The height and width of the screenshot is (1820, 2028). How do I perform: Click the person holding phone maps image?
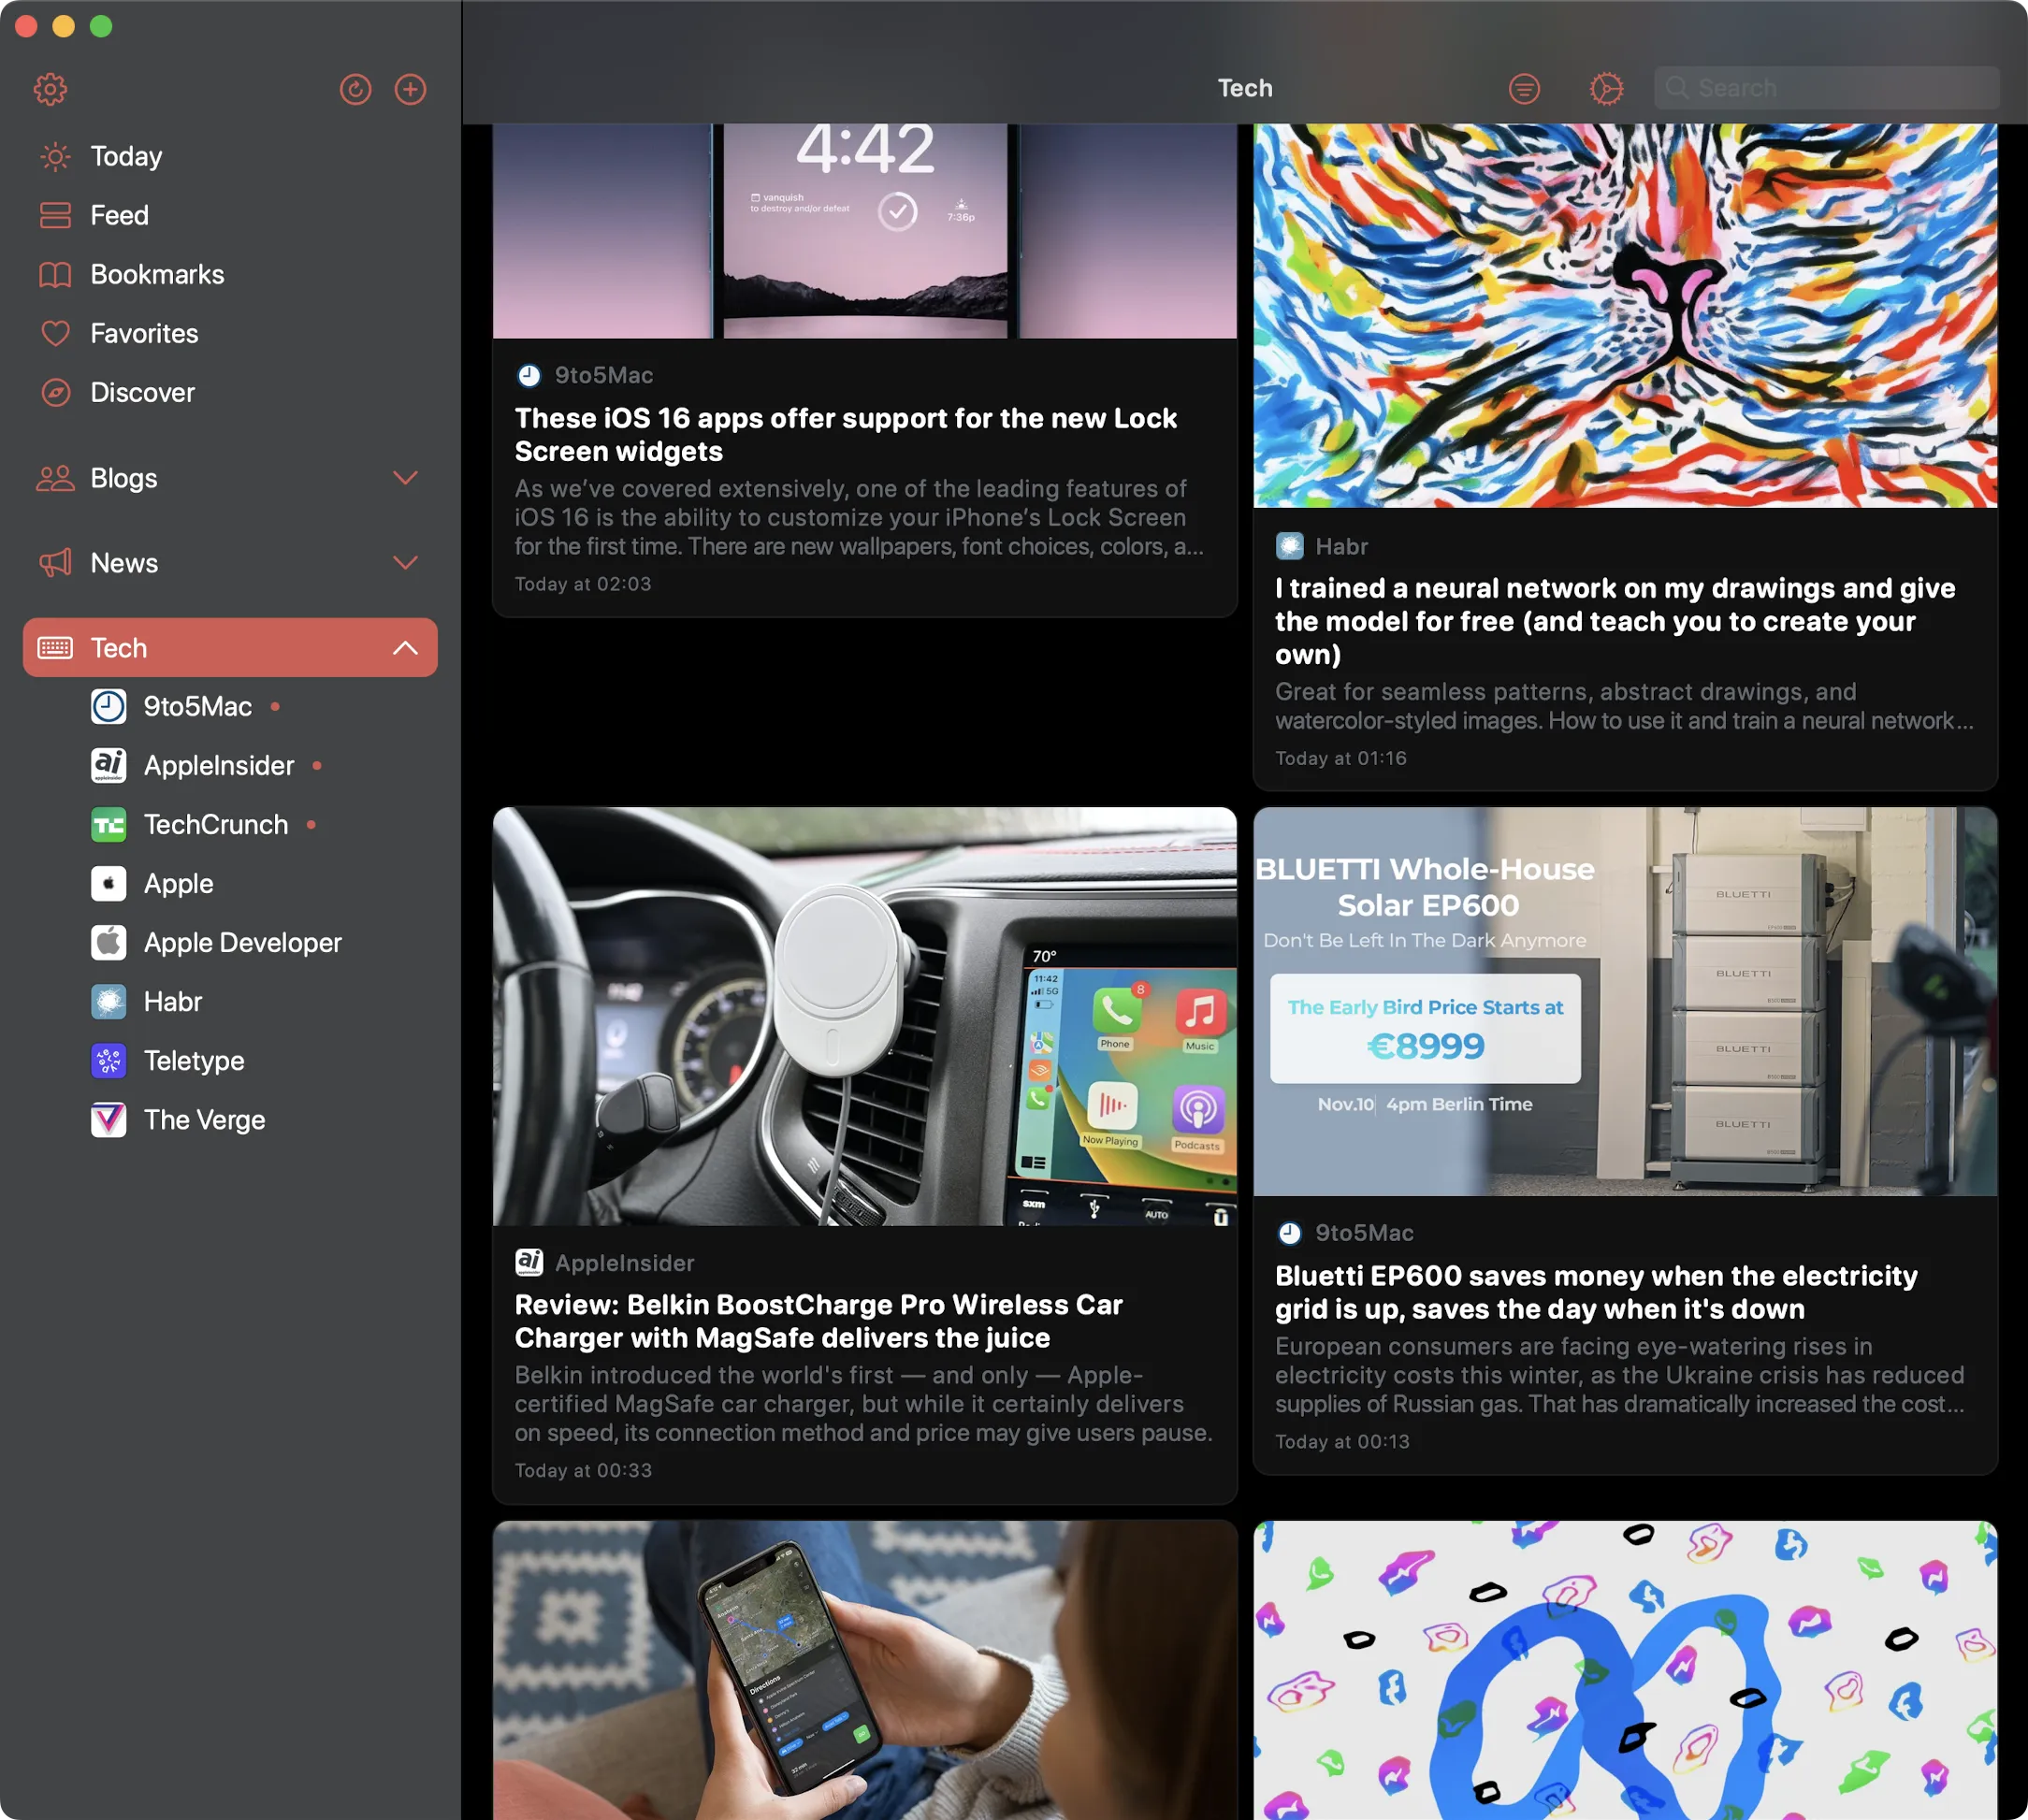pyautogui.click(x=865, y=1670)
